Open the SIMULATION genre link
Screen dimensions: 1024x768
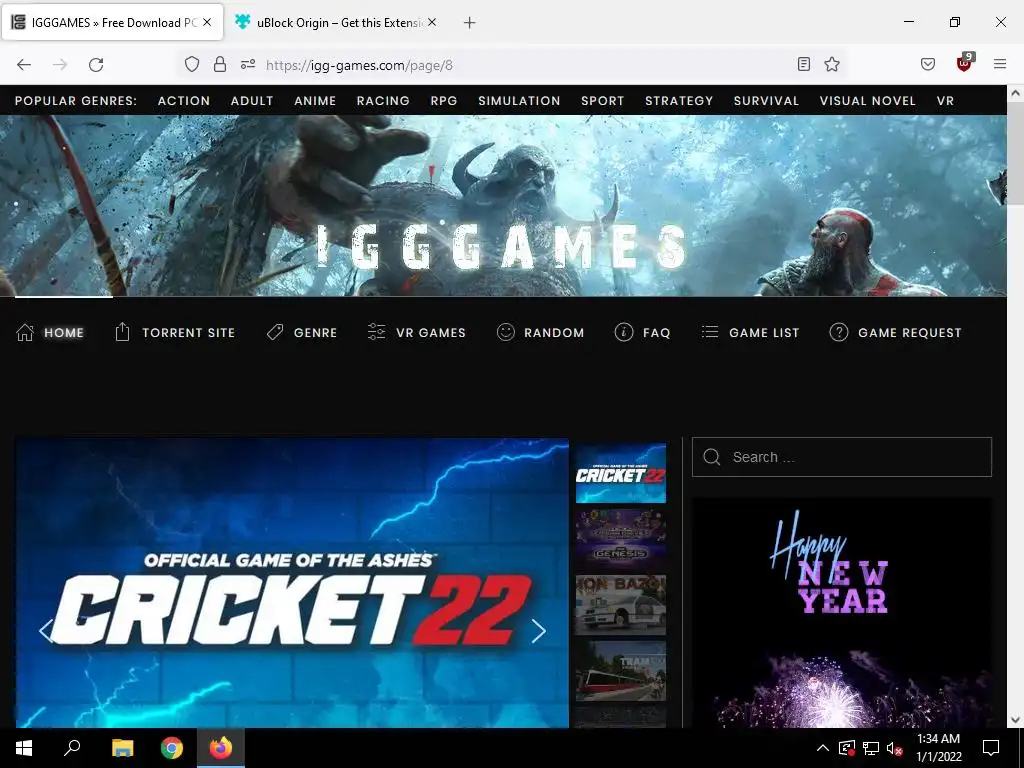pos(519,101)
